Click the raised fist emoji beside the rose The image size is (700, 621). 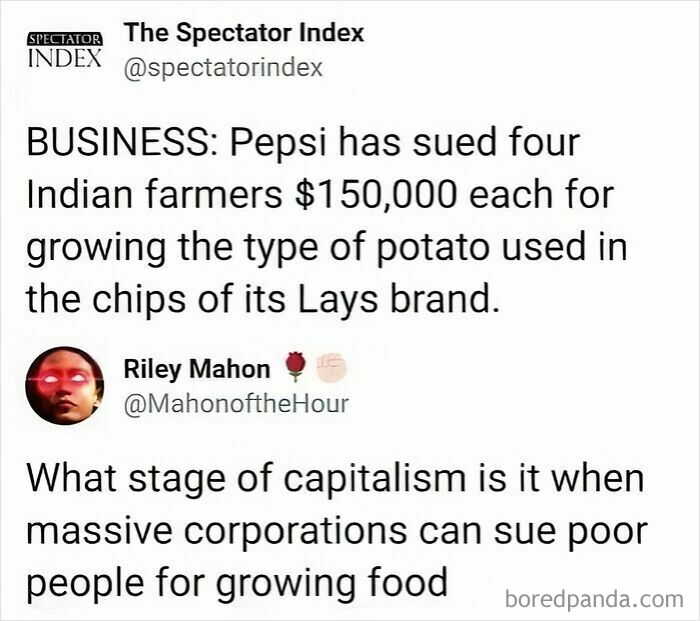[331, 368]
